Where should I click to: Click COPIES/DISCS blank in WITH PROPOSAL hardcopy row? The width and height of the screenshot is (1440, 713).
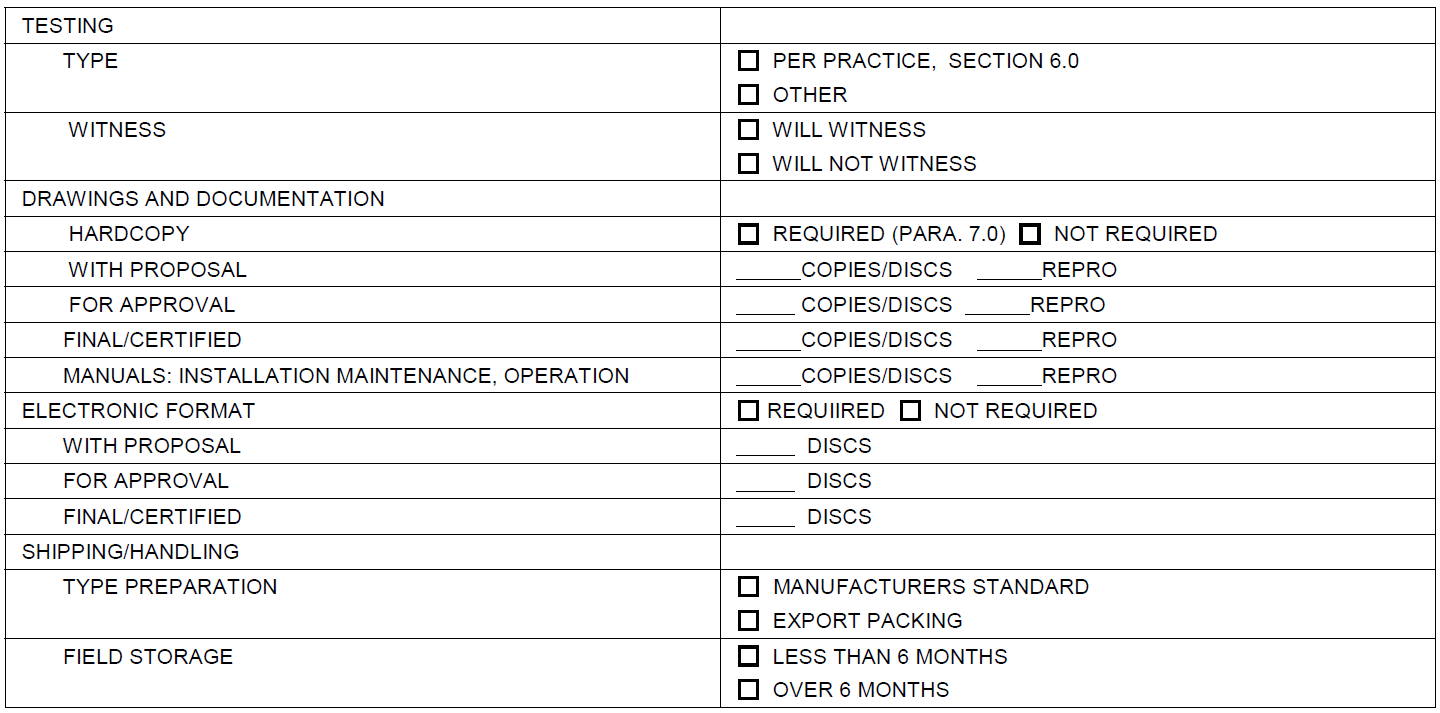[768, 272]
